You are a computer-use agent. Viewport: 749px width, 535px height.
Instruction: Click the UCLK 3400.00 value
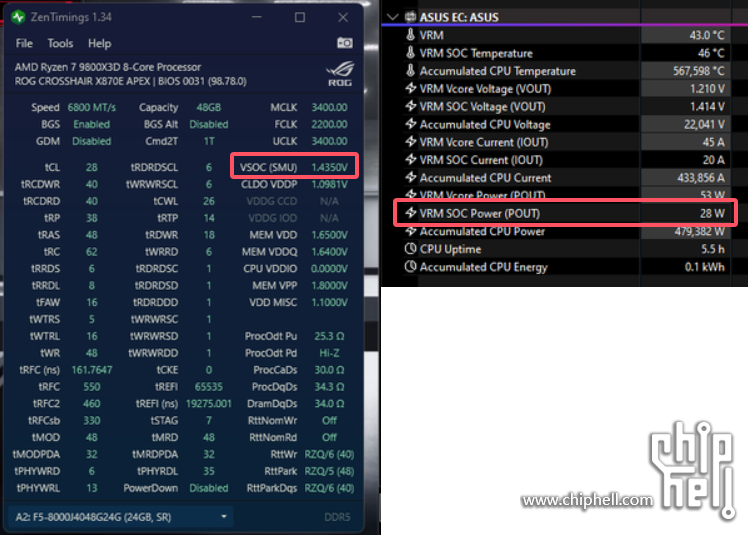point(329,141)
